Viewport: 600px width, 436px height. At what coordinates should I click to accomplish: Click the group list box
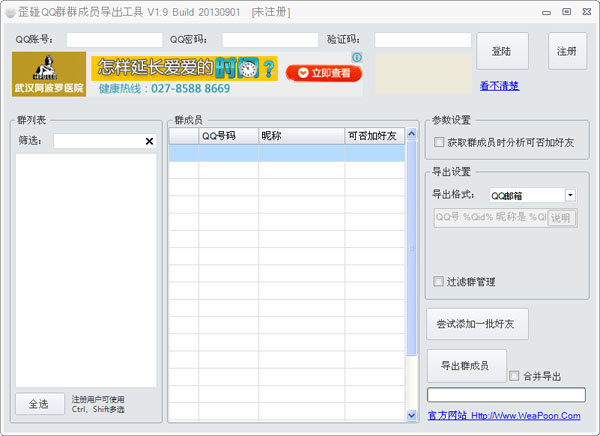(86, 270)
